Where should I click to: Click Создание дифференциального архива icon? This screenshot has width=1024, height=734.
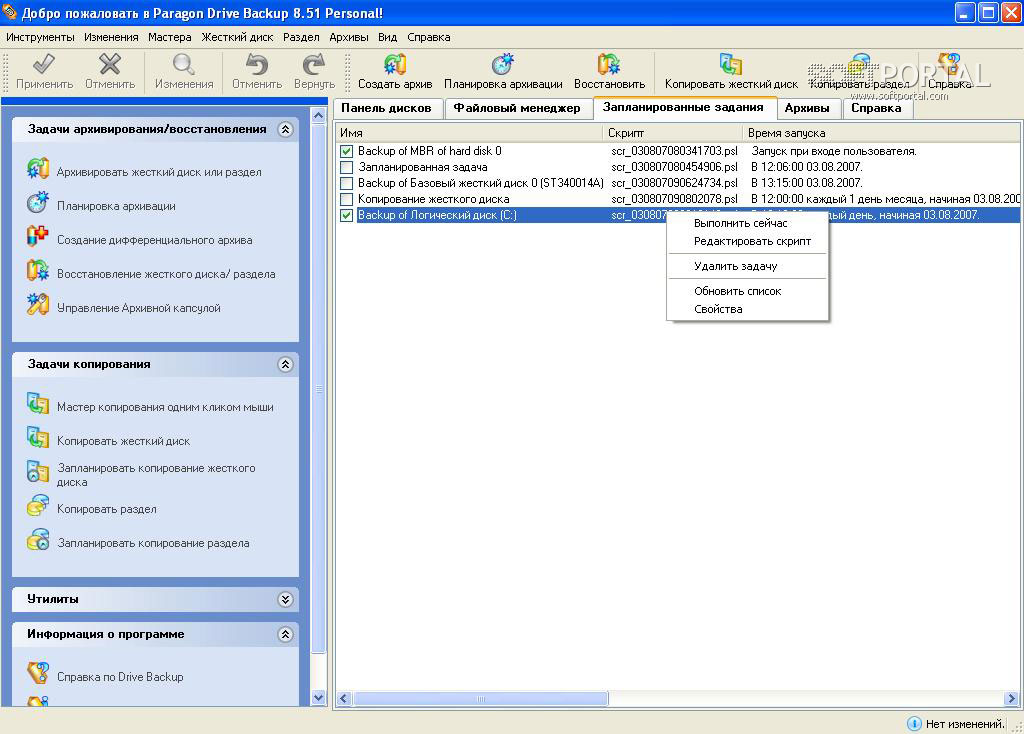pos(38,236)
